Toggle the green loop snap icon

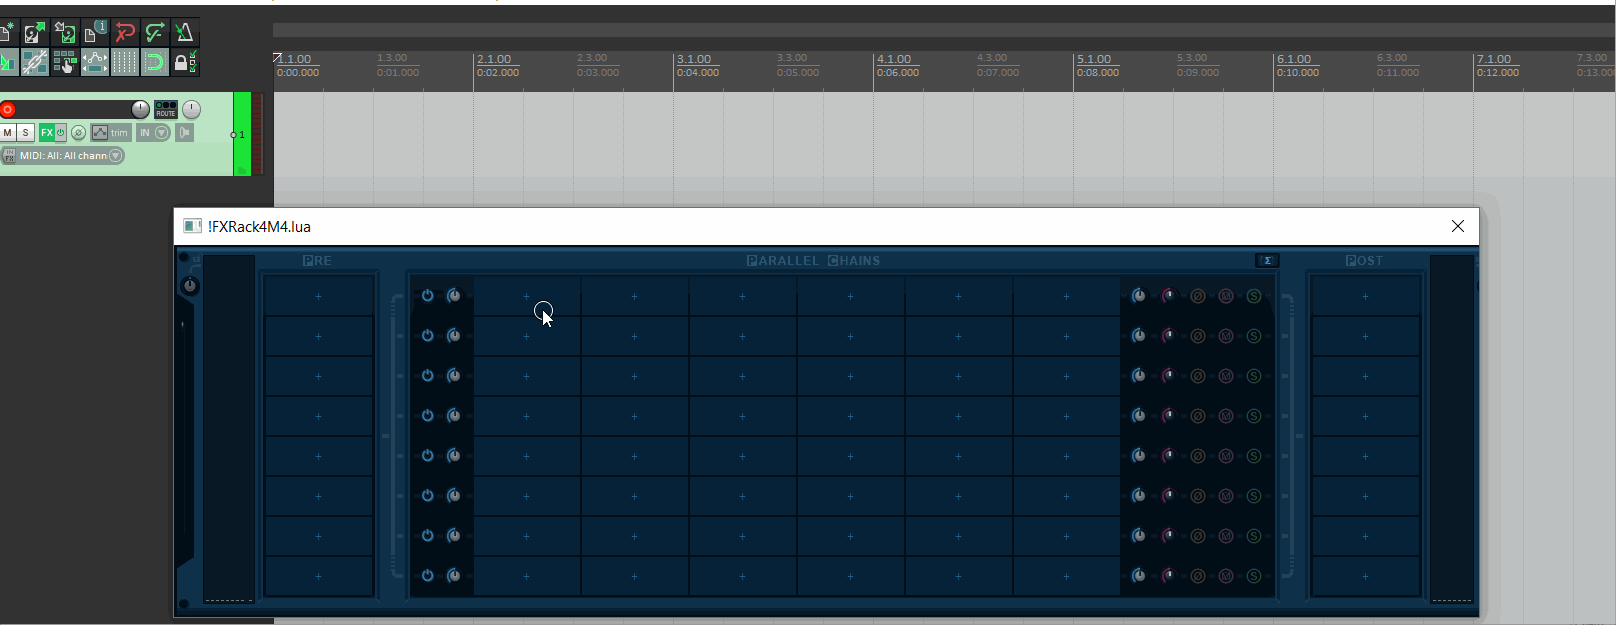(154, 63)
